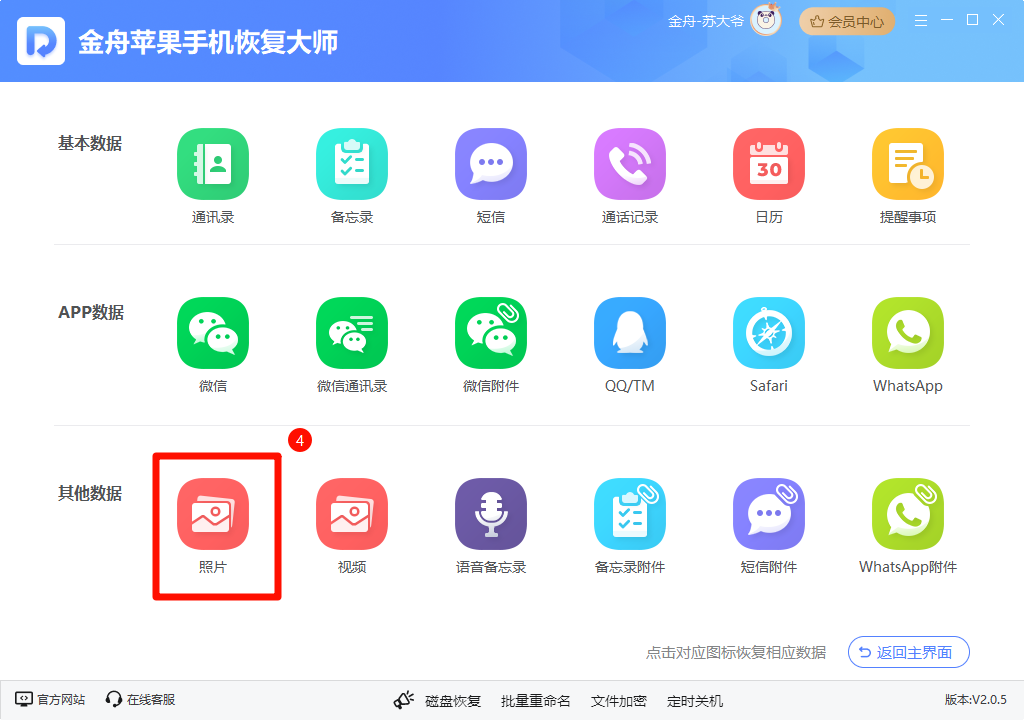Open the 照片 photos recovery icon
This screenshot has height=720, width=1024.
213,514
